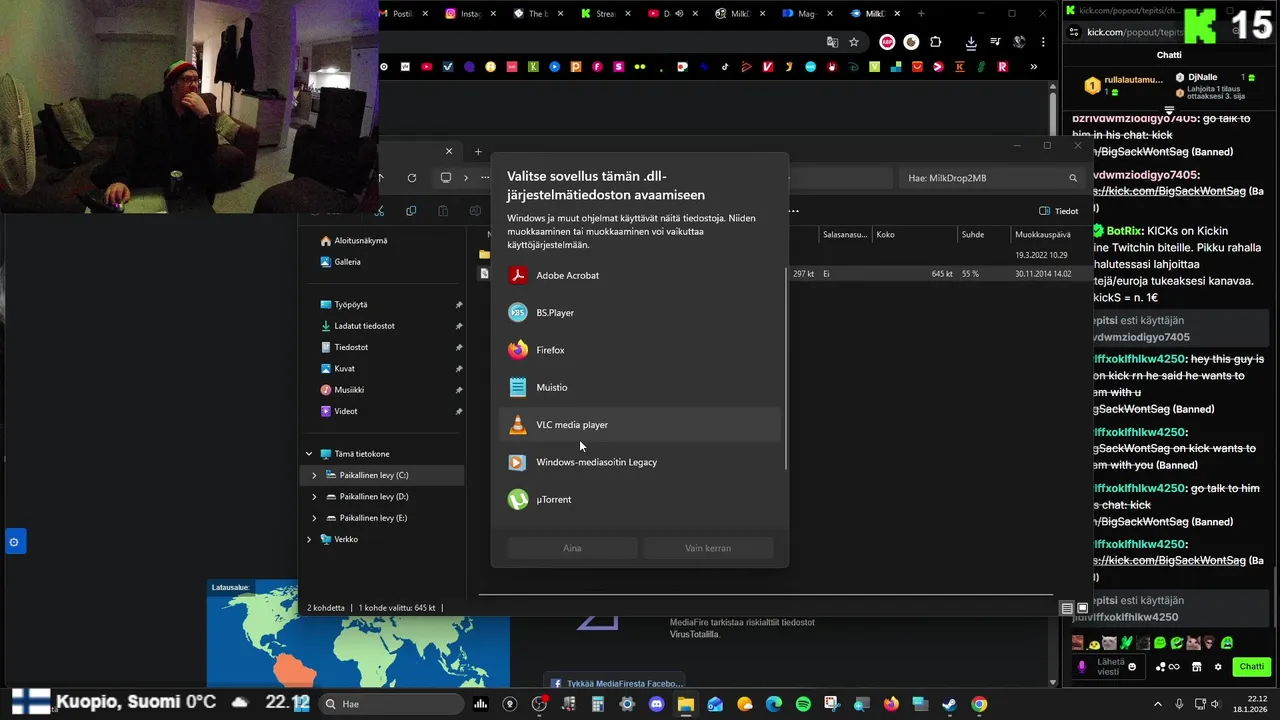Click the Chatti send button
The image size is (1280, 720).
coord(1252,667)
